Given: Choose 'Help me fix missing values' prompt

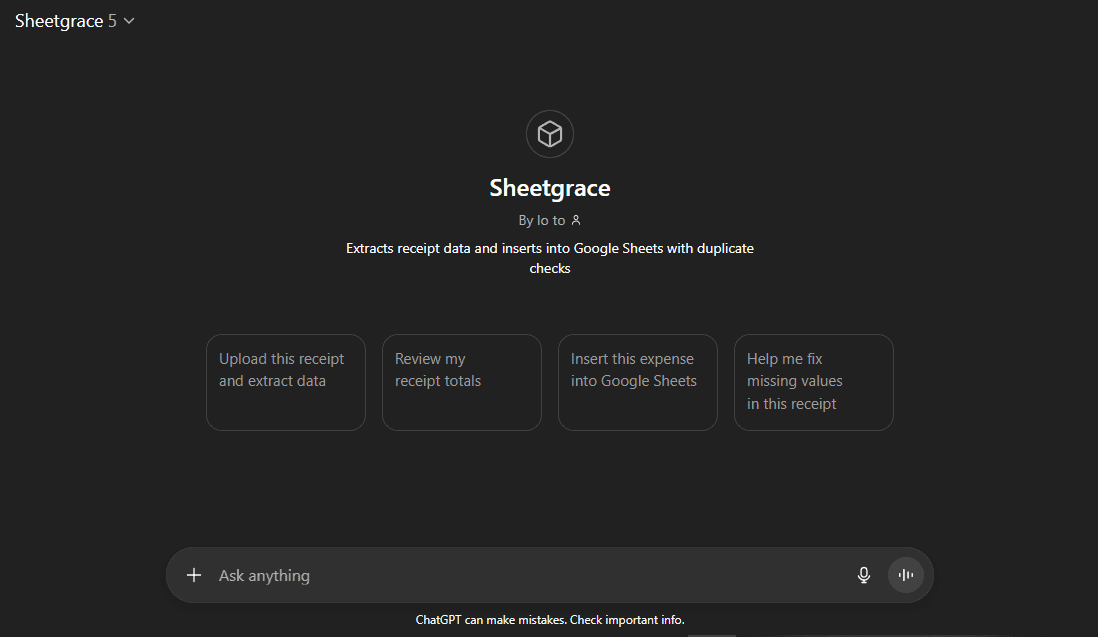Looking at the screenshot, I should tap(814, 382).
